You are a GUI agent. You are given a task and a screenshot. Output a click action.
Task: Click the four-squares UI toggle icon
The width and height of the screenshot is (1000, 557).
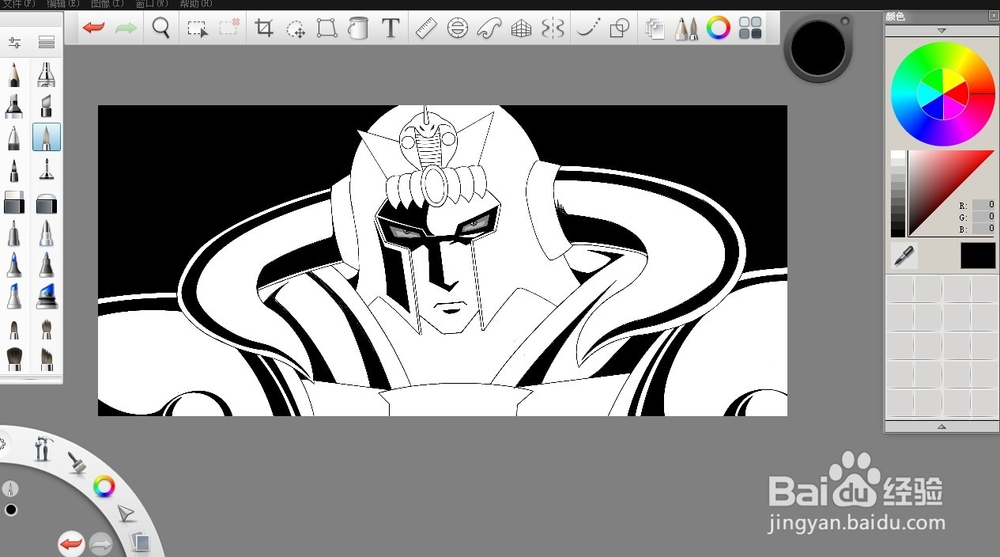(x=750, y=28)
